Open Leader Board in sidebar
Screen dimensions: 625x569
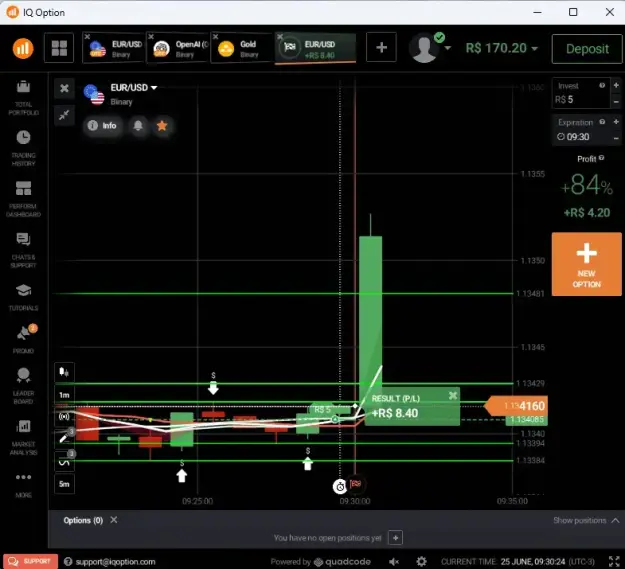[x=23, y=386]
